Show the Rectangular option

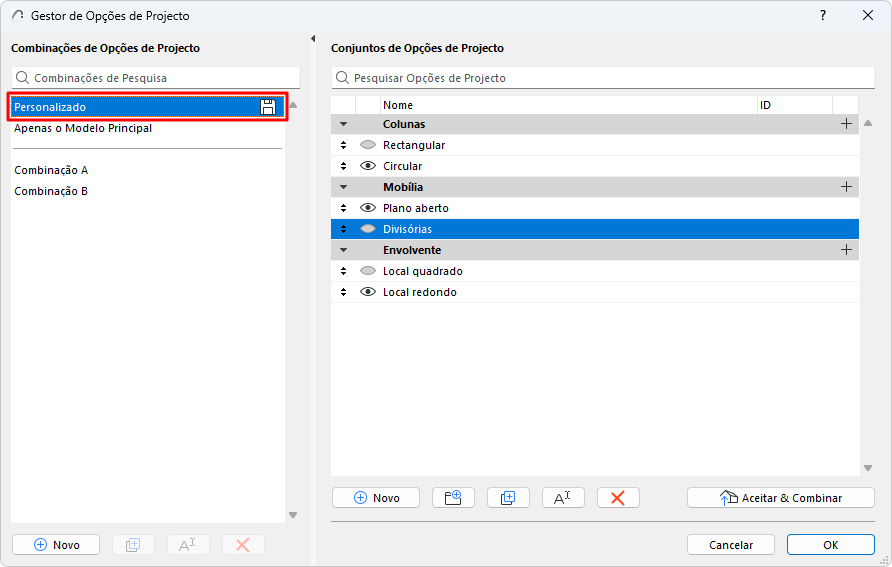(x=368, y=145)
